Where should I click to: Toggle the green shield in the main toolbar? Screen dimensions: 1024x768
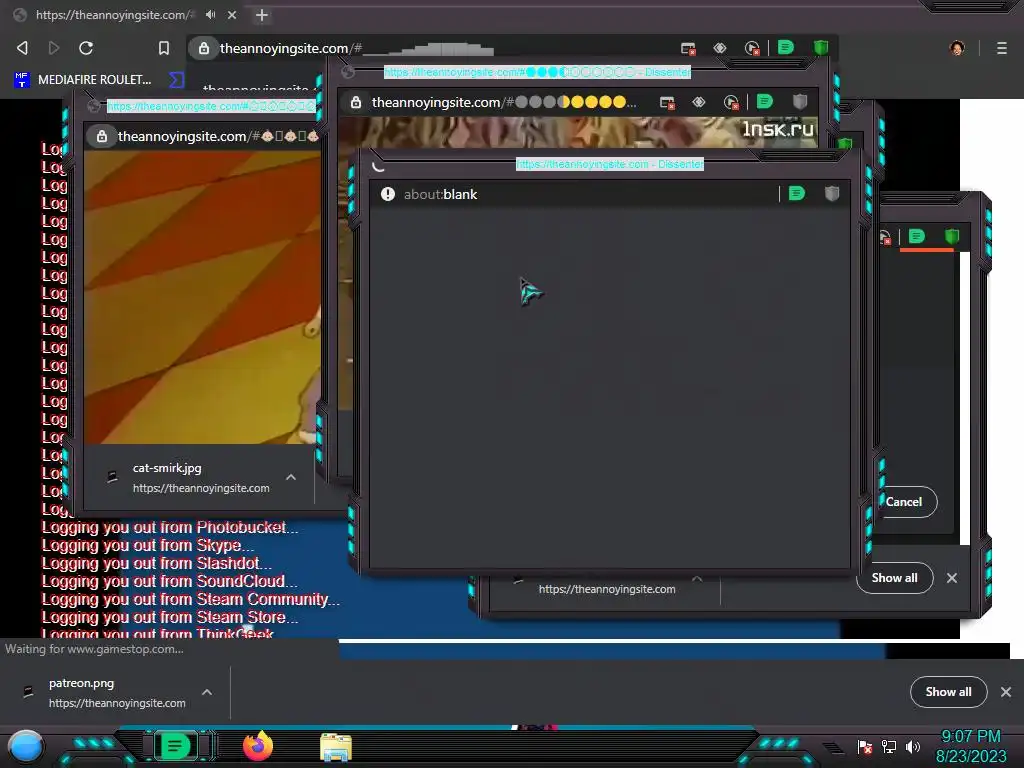pos(821,47)
